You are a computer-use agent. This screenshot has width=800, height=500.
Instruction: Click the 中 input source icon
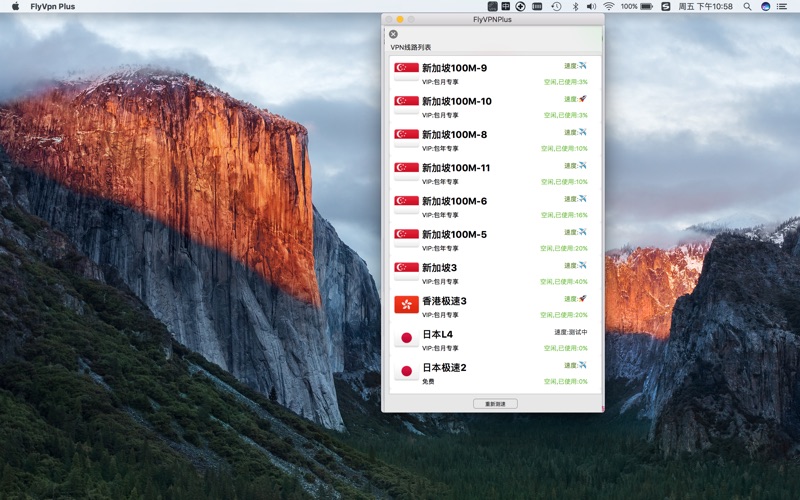[506, 7]
